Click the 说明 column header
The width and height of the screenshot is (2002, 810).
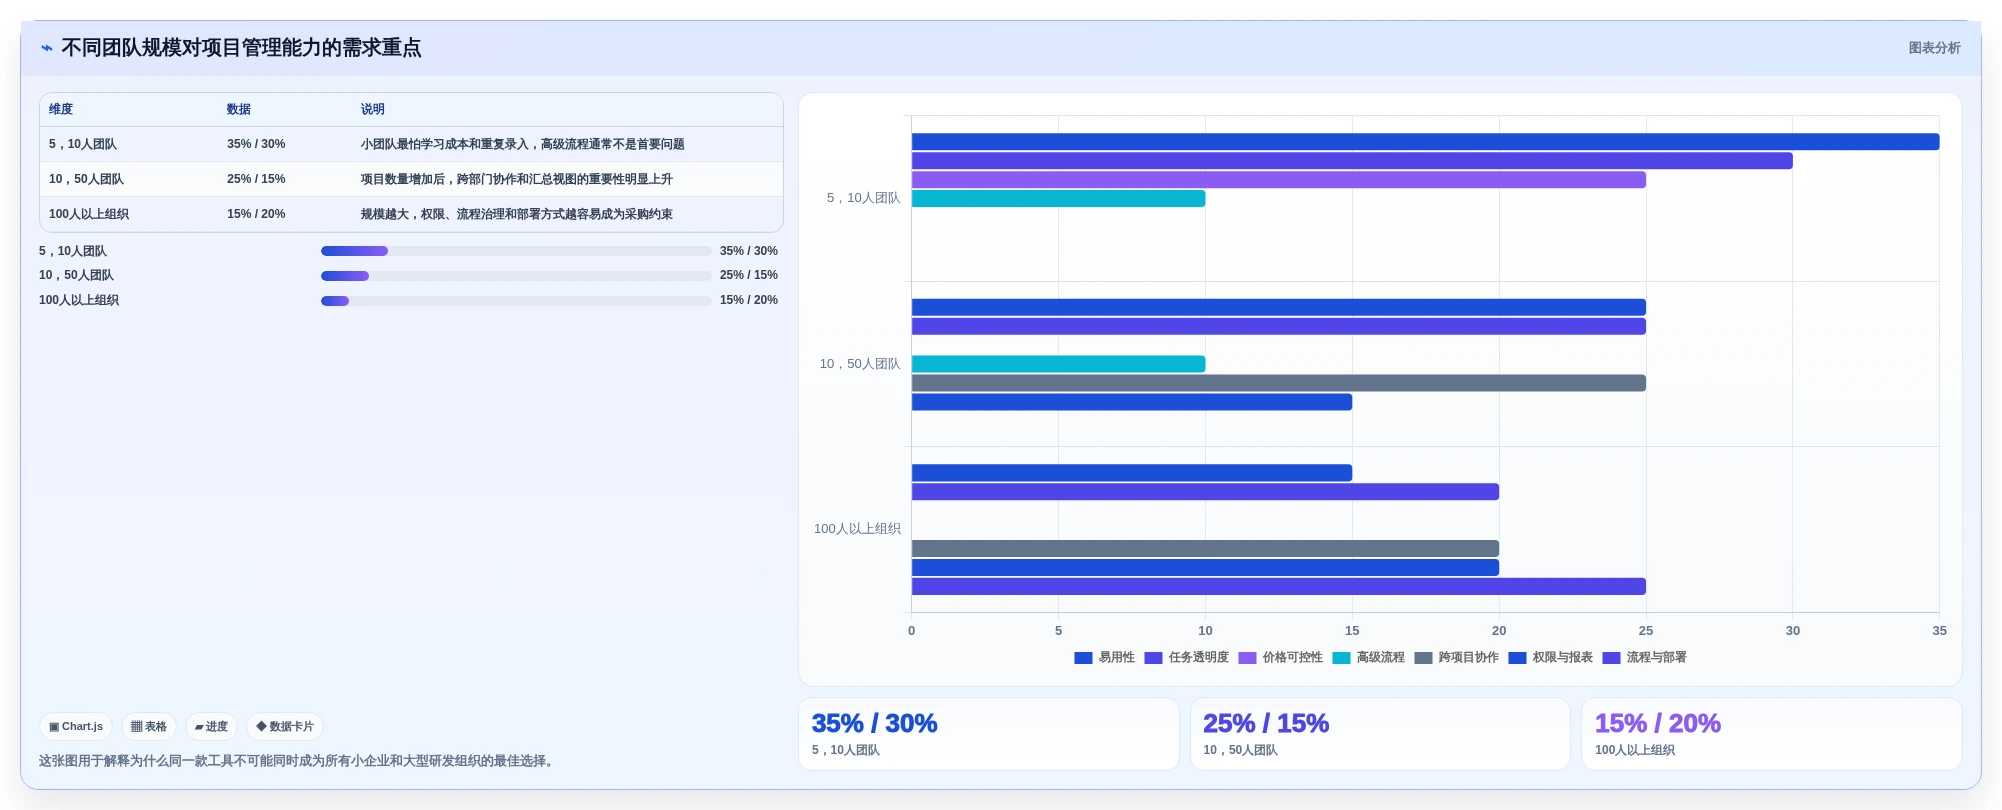[373, 109]
